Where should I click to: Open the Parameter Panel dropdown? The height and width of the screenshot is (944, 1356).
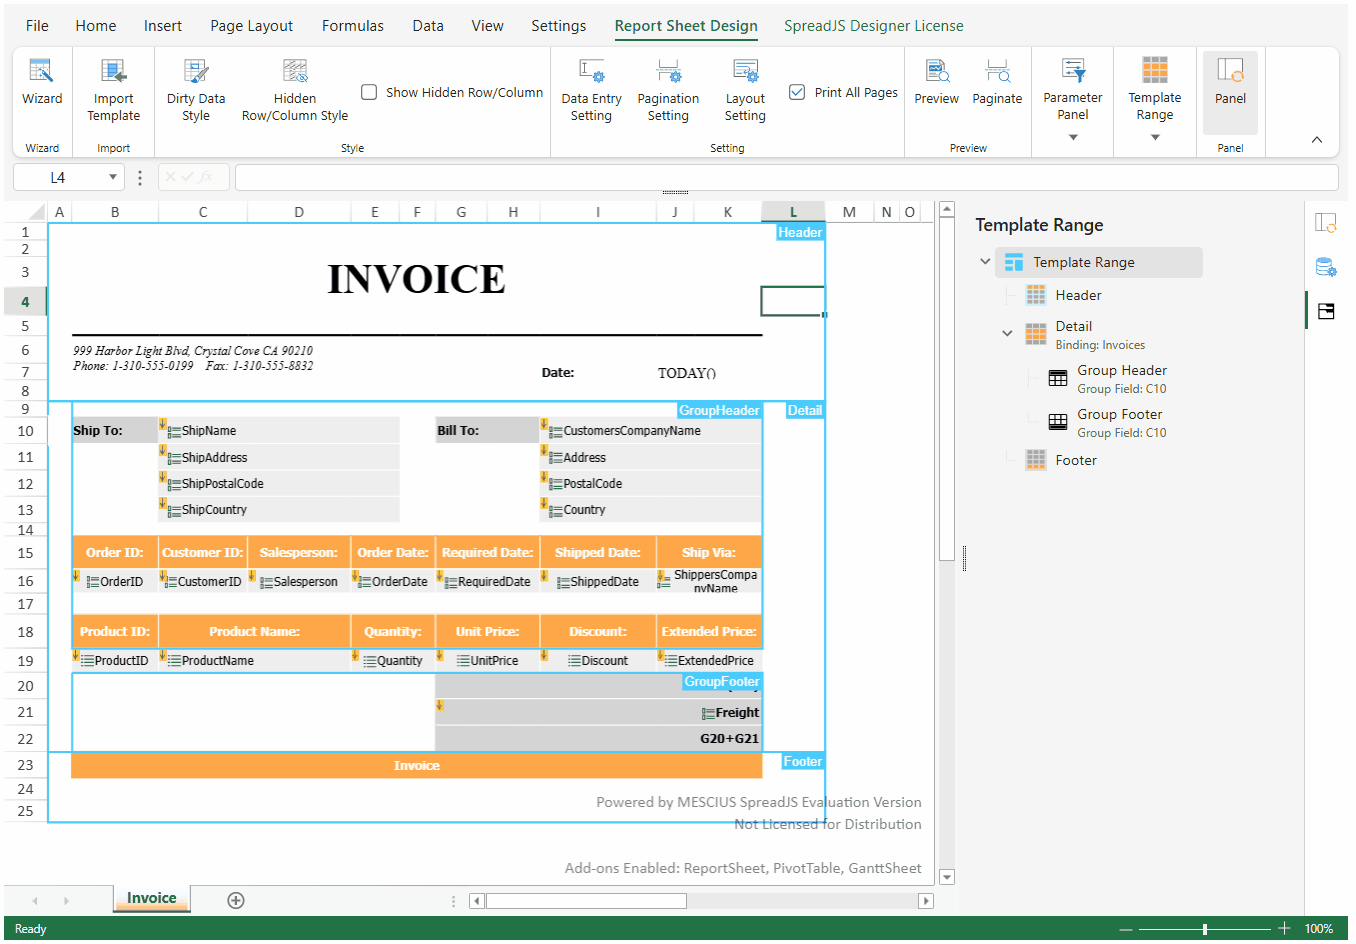click(1073, 137)
